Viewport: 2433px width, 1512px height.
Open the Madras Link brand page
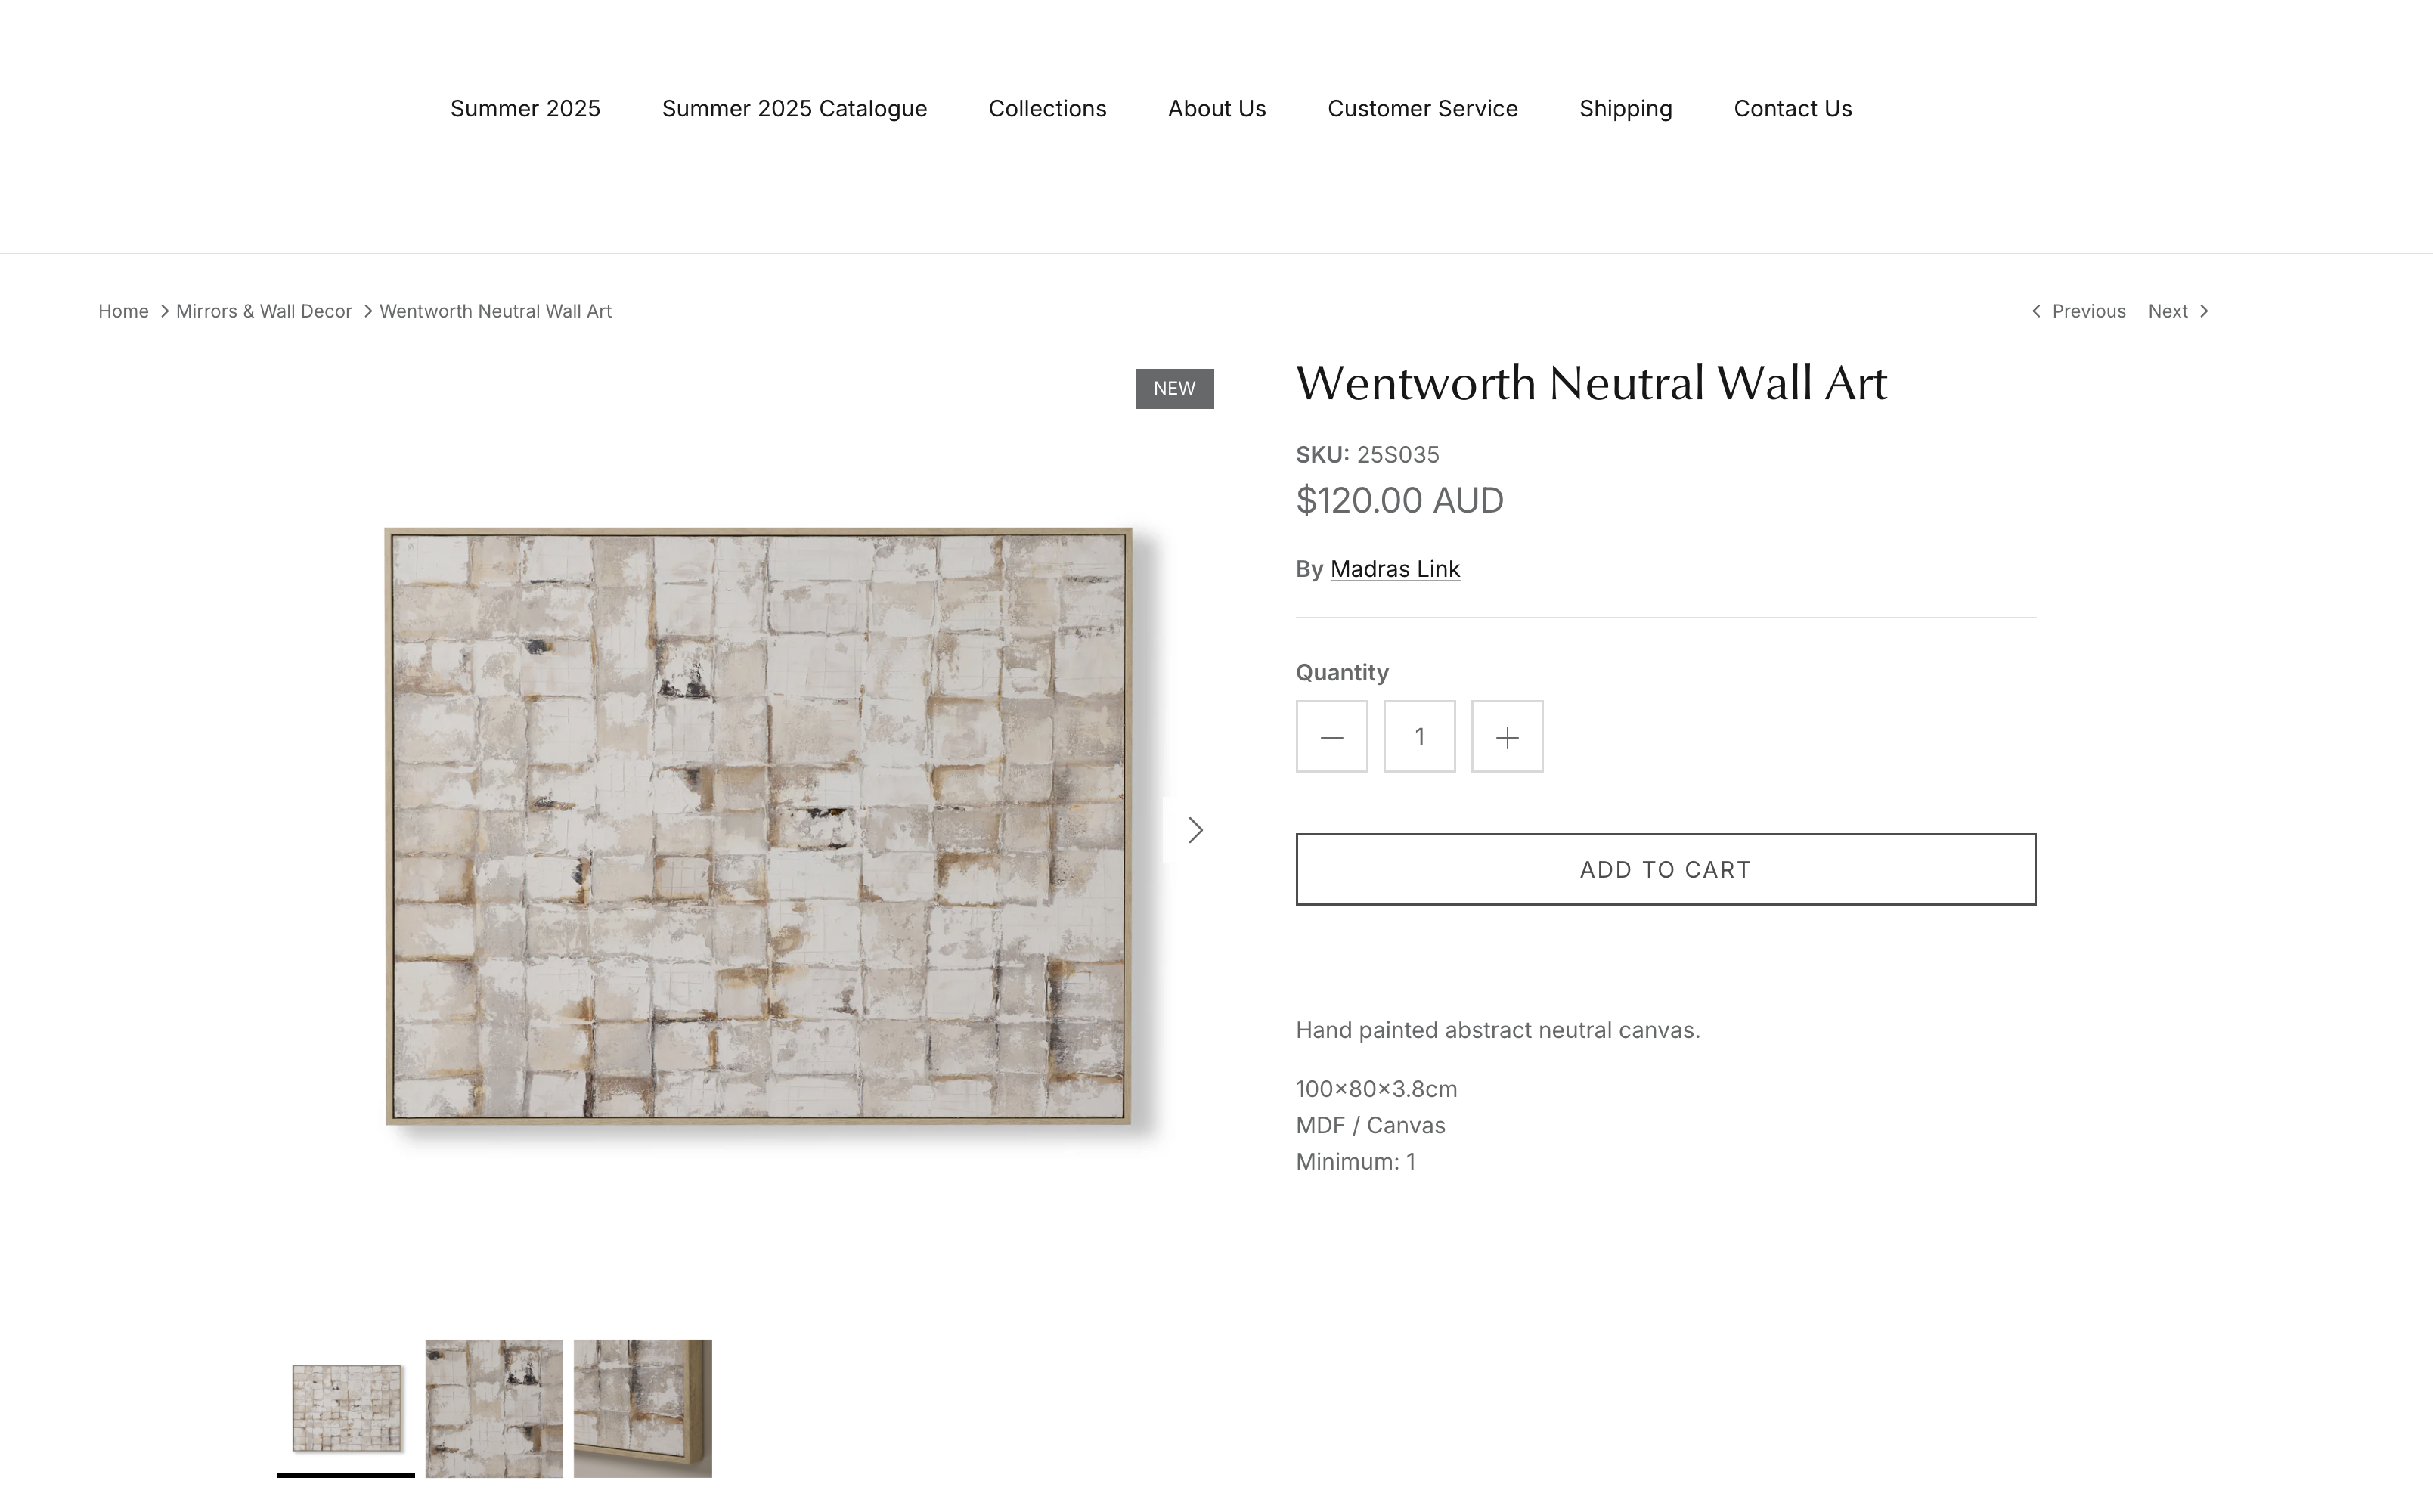(1395, 569)
